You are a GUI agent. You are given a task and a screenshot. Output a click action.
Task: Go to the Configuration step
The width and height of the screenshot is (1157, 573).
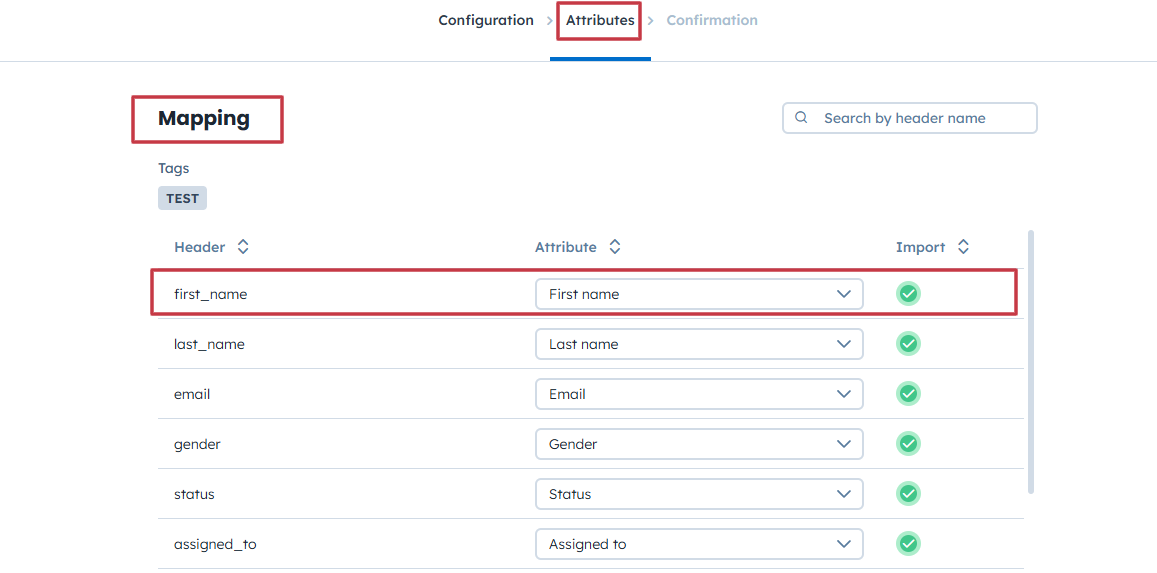tap(486, 20)
